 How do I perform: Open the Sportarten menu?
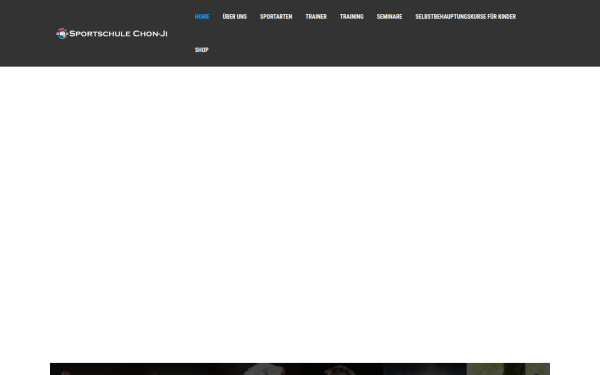pos(276,16)
